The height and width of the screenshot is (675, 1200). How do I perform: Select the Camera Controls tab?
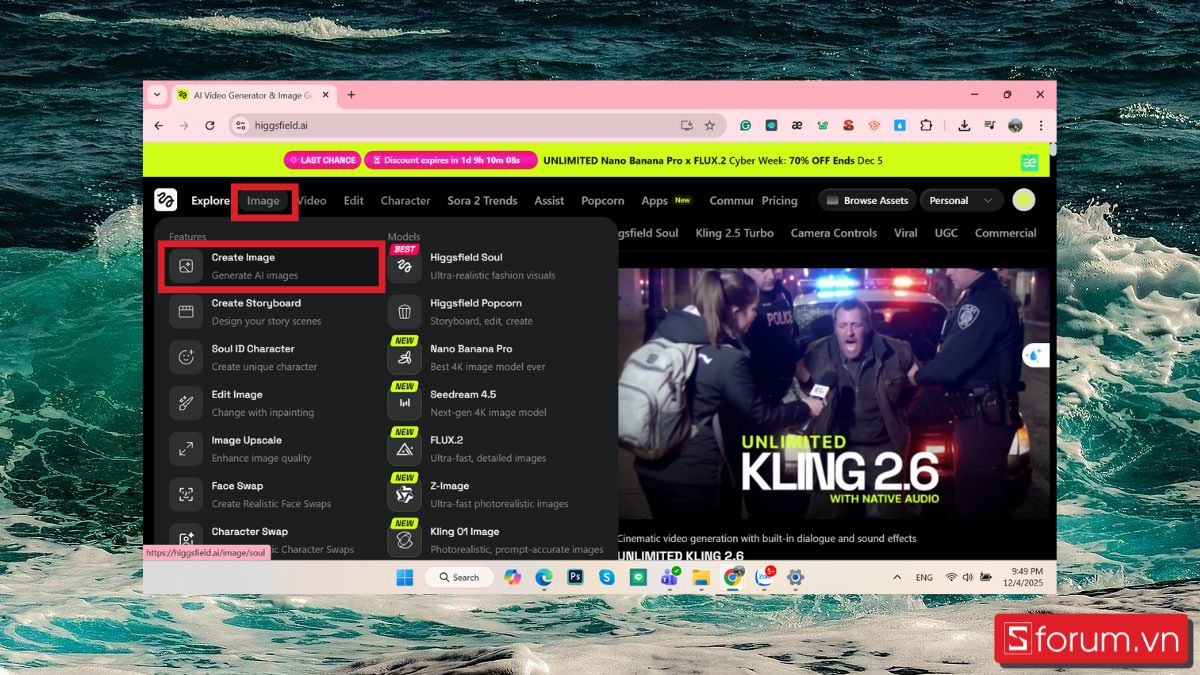(833, 233)
